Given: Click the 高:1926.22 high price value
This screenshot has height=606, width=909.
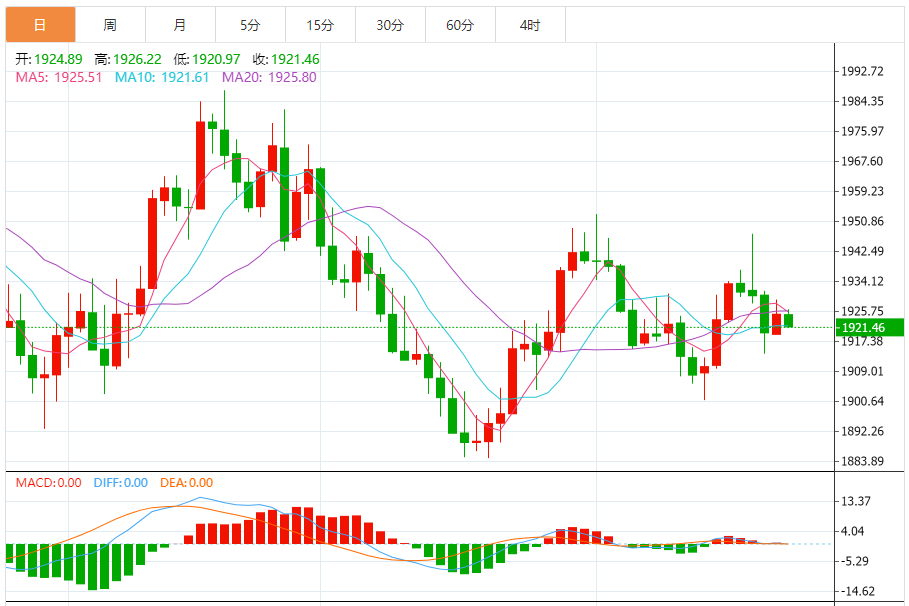Looking at the screenshot, I should 128,59.
